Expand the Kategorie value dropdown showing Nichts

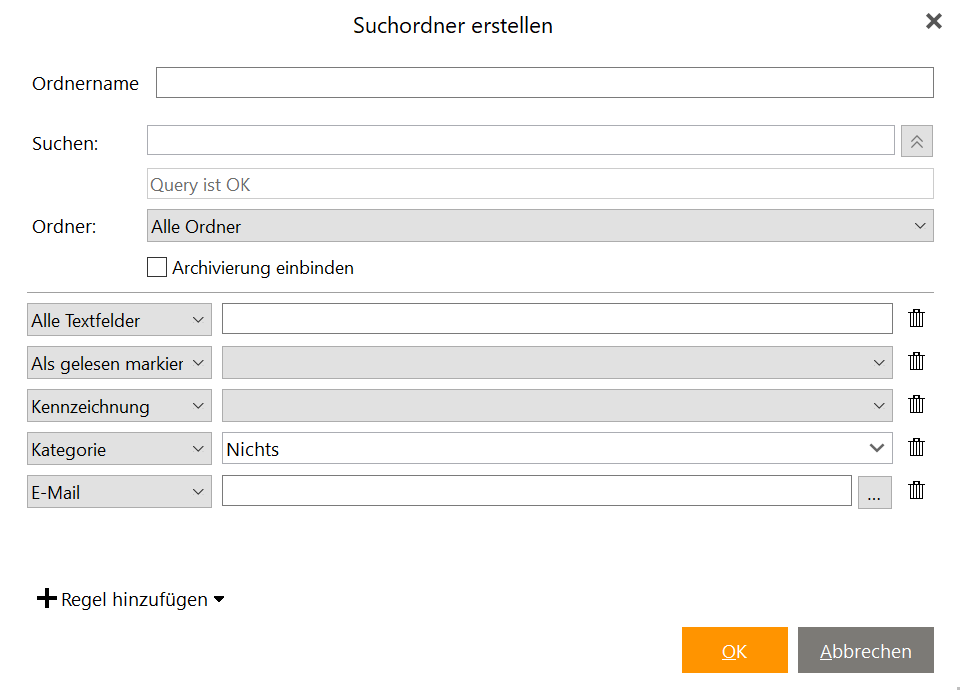[556, 448]
